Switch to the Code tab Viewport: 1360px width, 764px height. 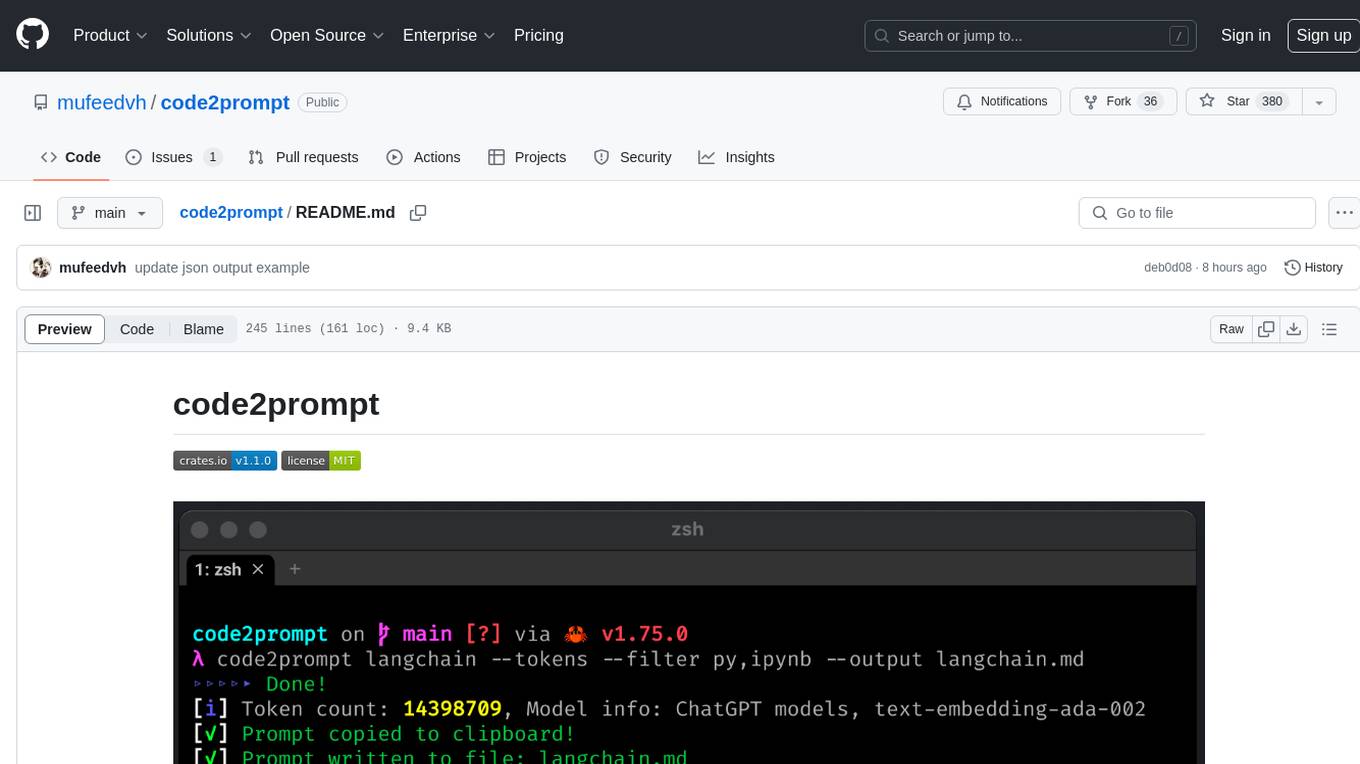coord(71,157)
